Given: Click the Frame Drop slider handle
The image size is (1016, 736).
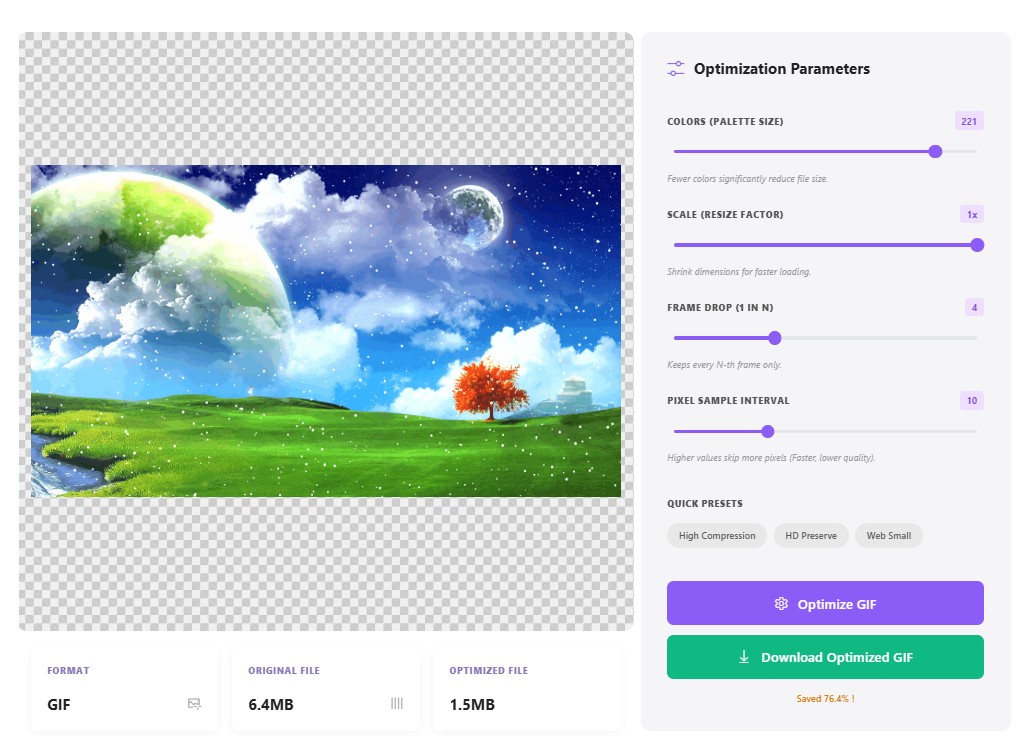Looking at the screenshot, I should [775, 338].
